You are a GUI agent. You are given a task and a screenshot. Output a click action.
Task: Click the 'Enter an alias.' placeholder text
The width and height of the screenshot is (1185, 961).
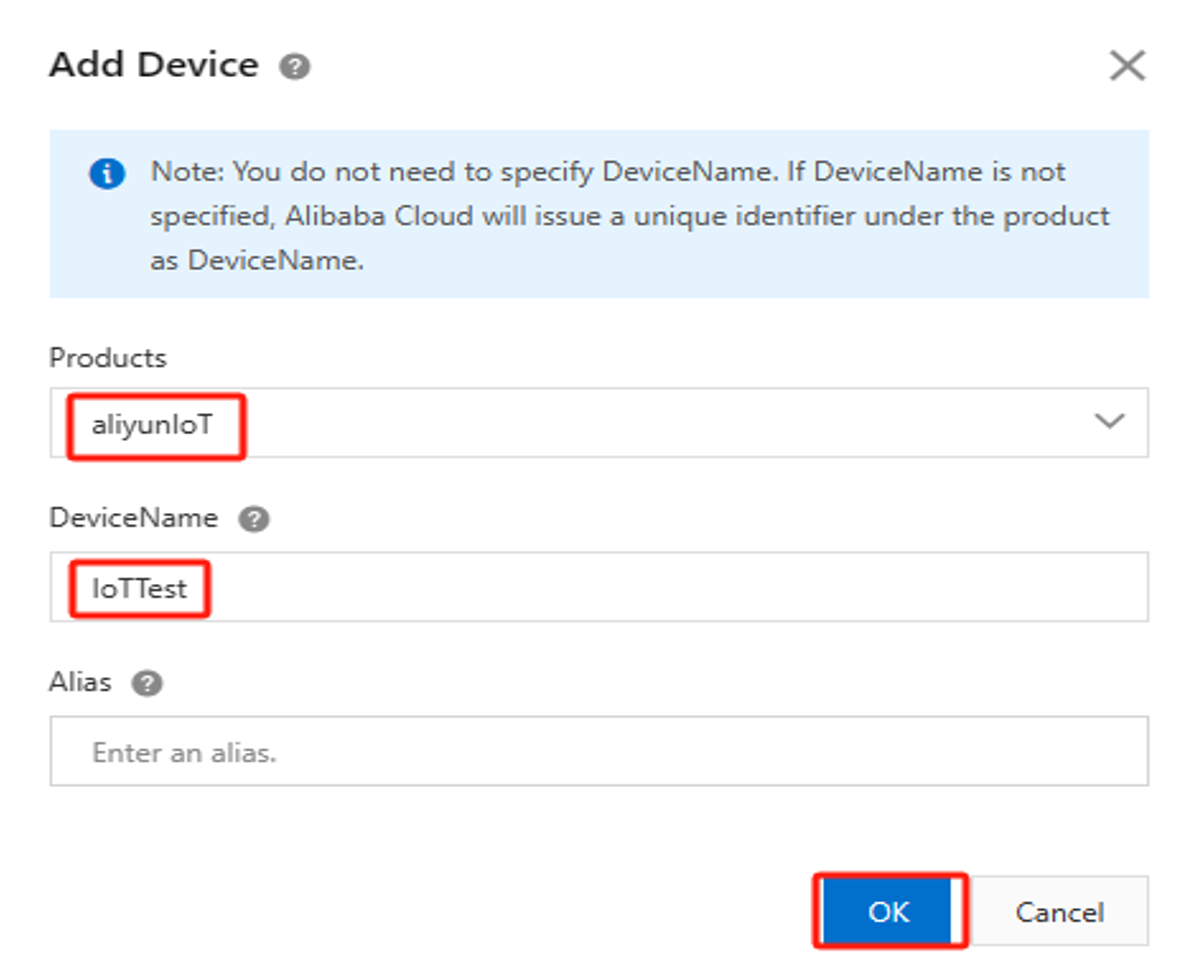tap(184, 752)
